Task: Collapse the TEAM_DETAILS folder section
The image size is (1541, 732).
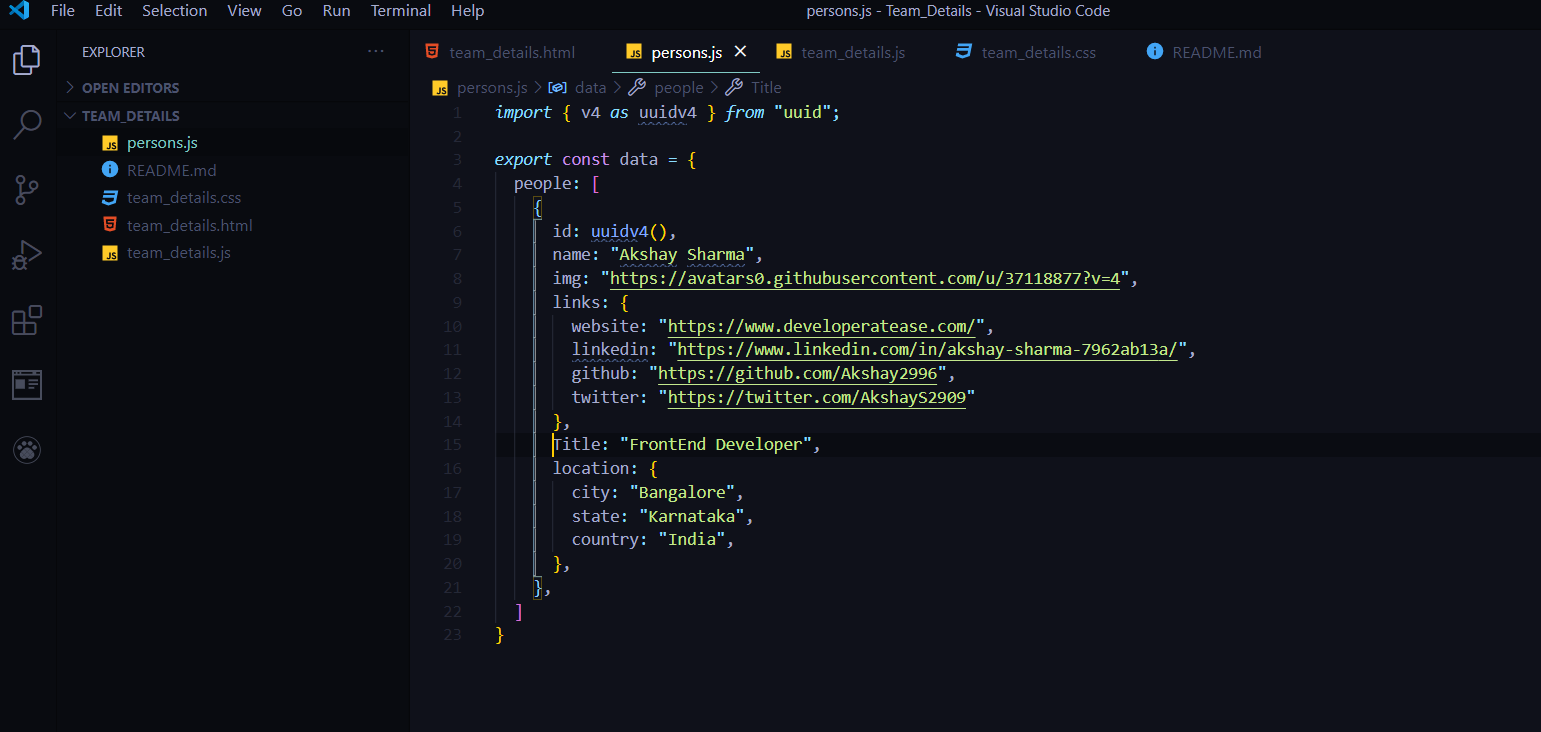Action: click(x=122, y=115)
